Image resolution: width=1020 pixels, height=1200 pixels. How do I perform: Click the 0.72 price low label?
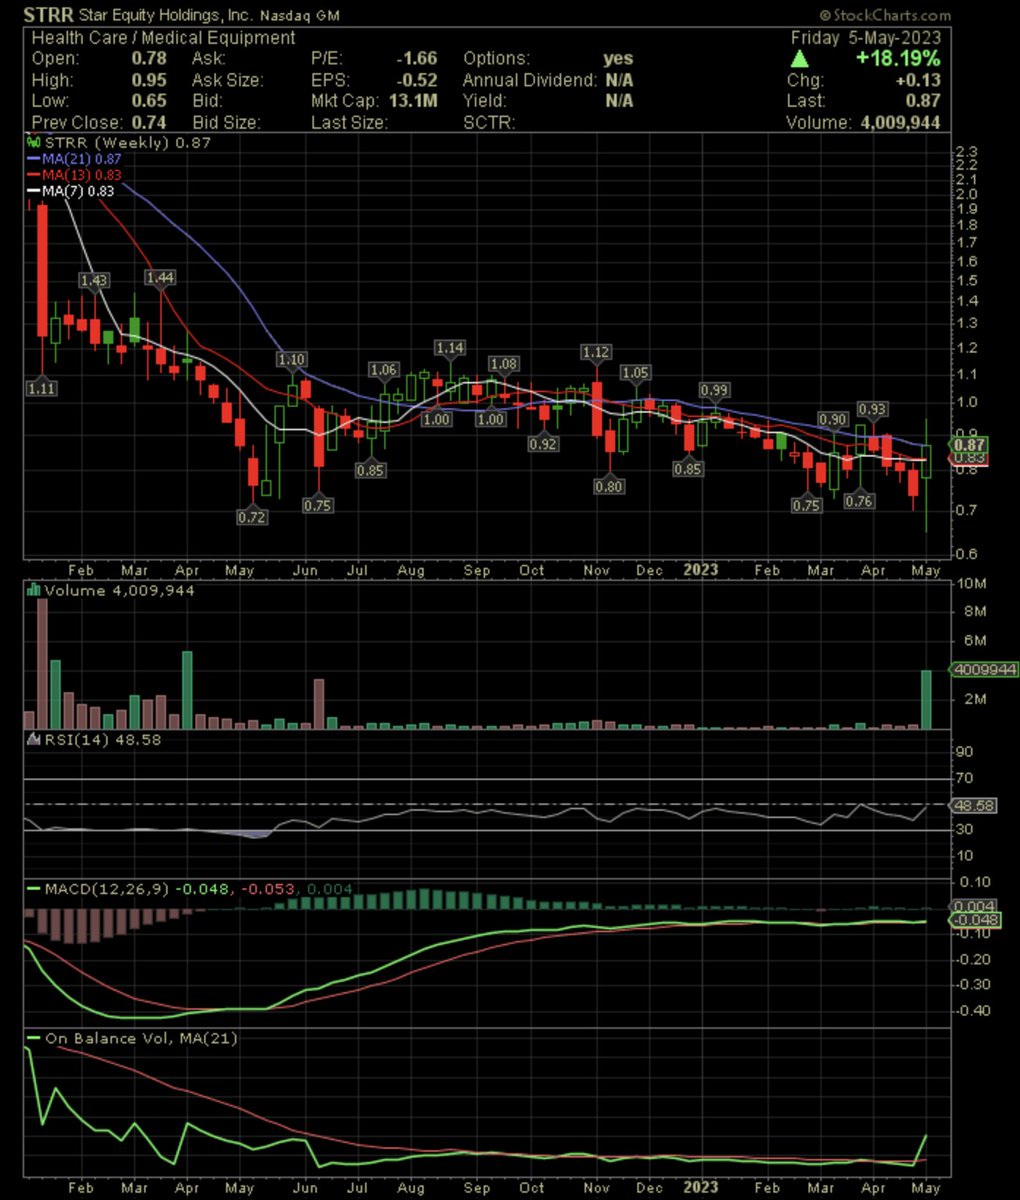coord(251,517)
